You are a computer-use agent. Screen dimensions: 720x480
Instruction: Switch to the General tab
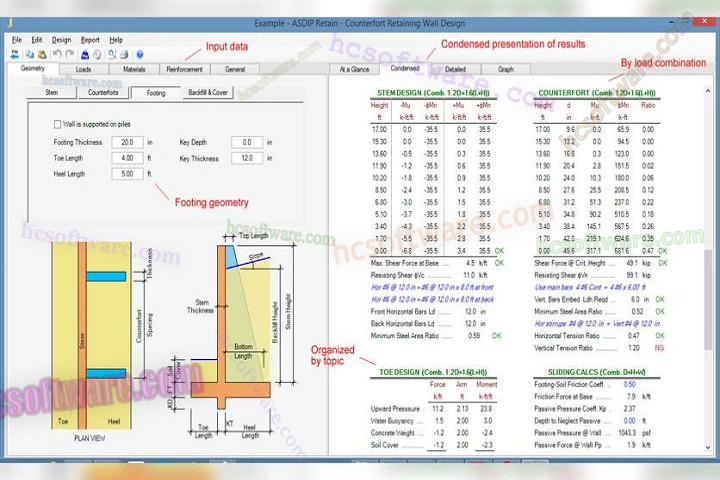pyautogui.click(x=235, y=69)
